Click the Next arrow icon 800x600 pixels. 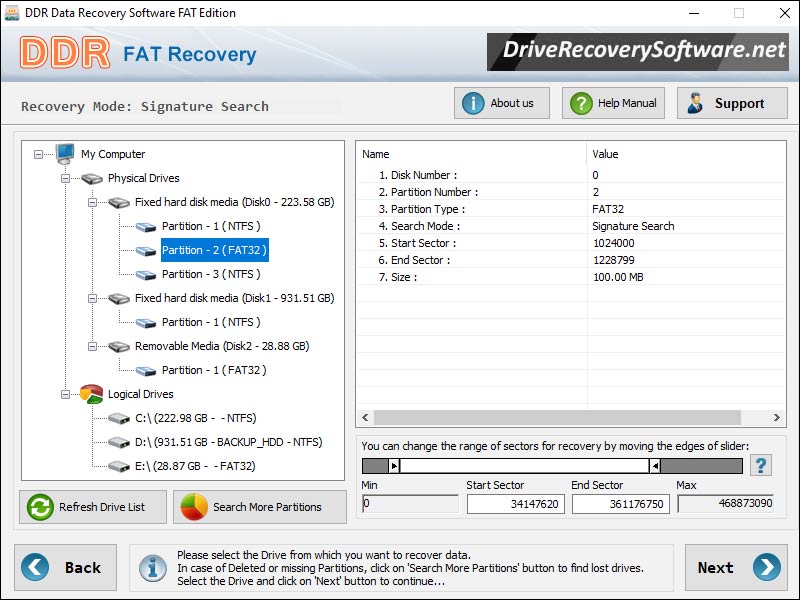(x=767, y=567)
